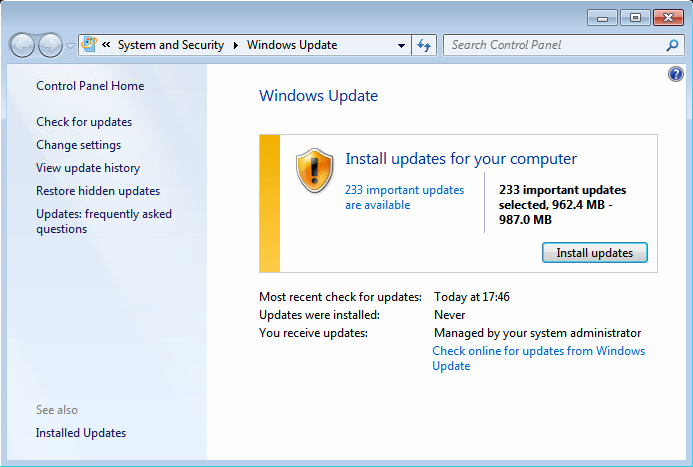The height and width of the screenshot is (467, 693).
Task: Open Updates: frequently asked questions
Action: 104,221
